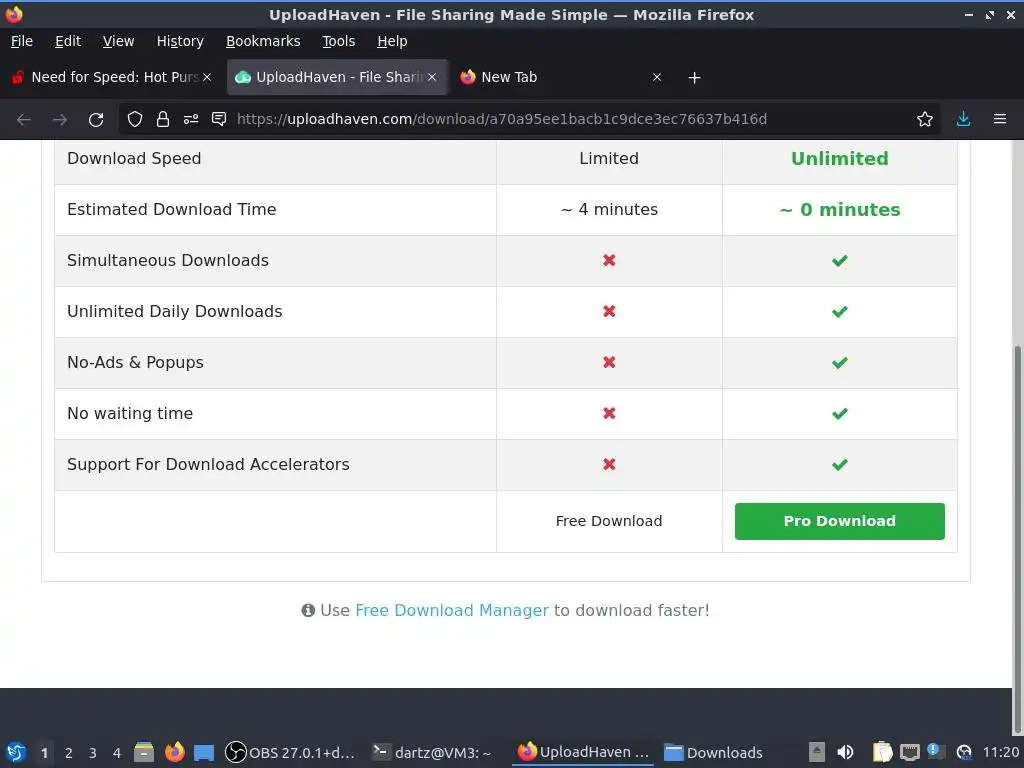Show site security padlock info
Image resolution: width=1024 pixels, height=768 pixels.
coord(163,119)
